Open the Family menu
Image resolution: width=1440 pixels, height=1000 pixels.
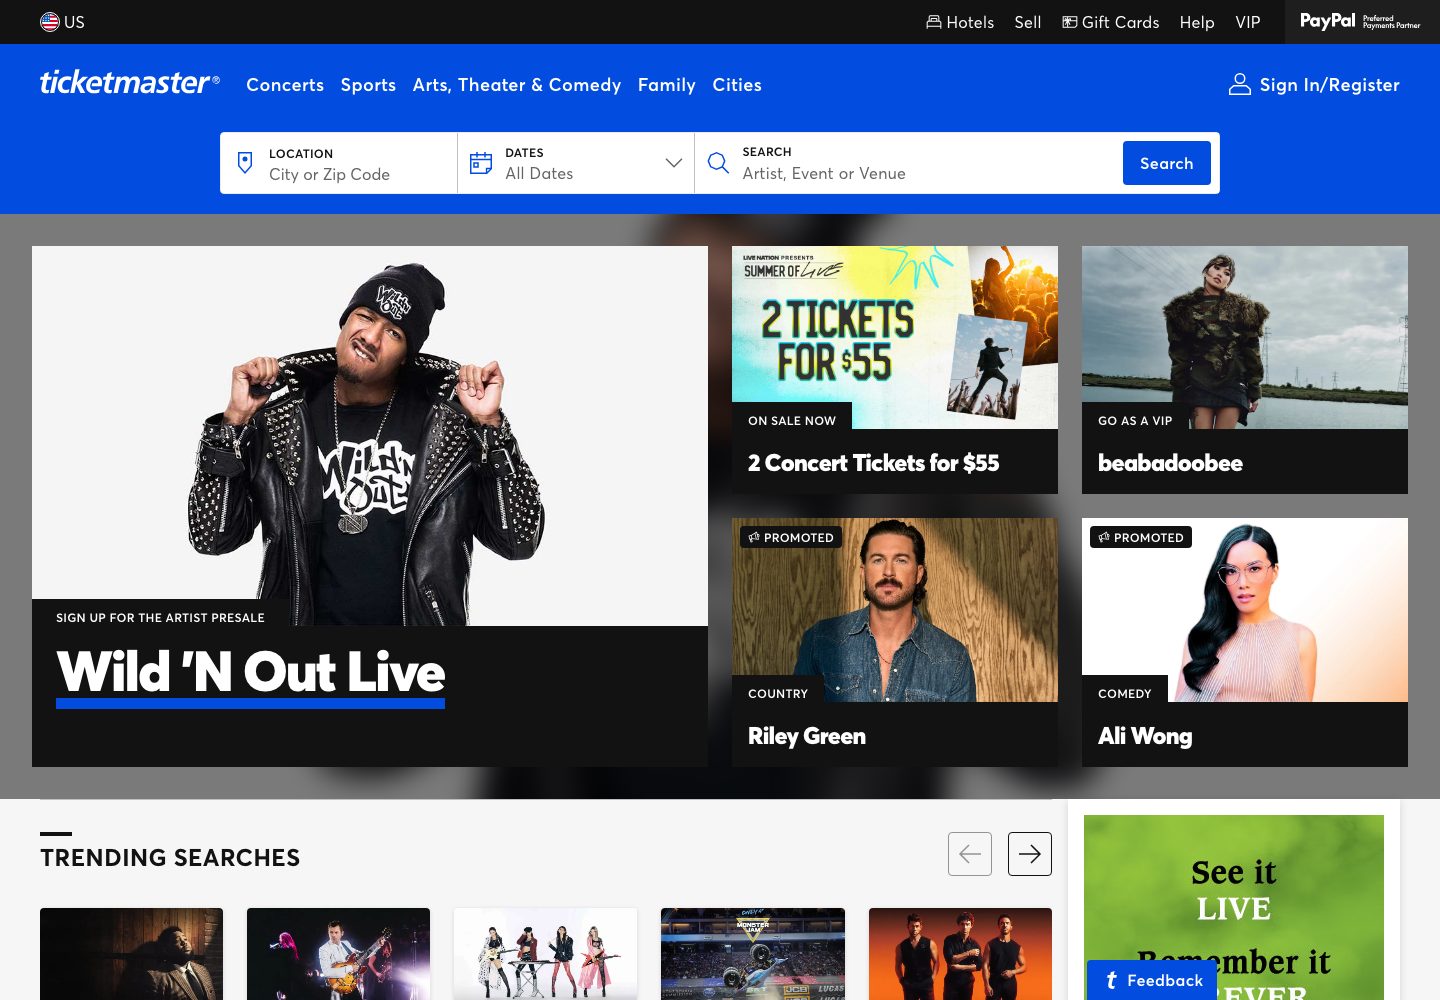pos(667,85)
